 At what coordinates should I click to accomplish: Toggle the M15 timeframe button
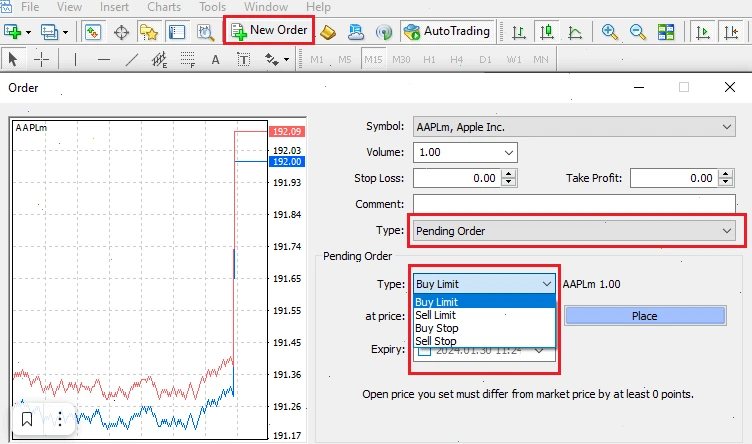(x=373, y=59)
